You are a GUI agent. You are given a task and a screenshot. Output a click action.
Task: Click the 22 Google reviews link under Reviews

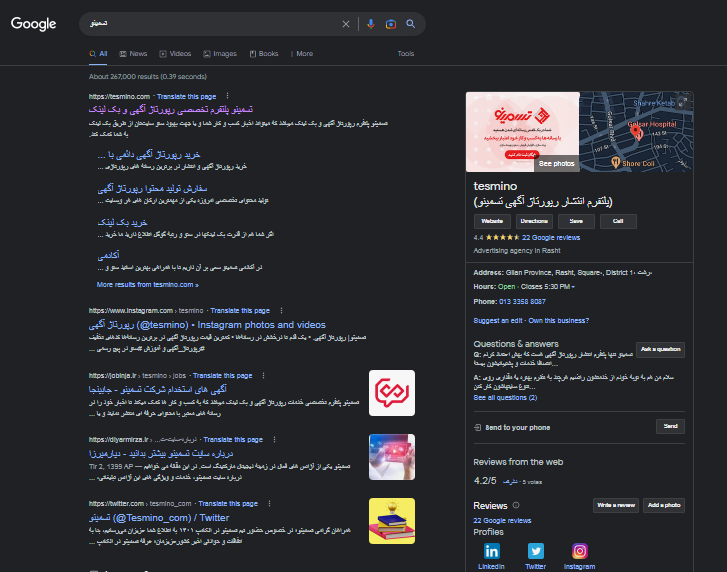click(502, 521)
